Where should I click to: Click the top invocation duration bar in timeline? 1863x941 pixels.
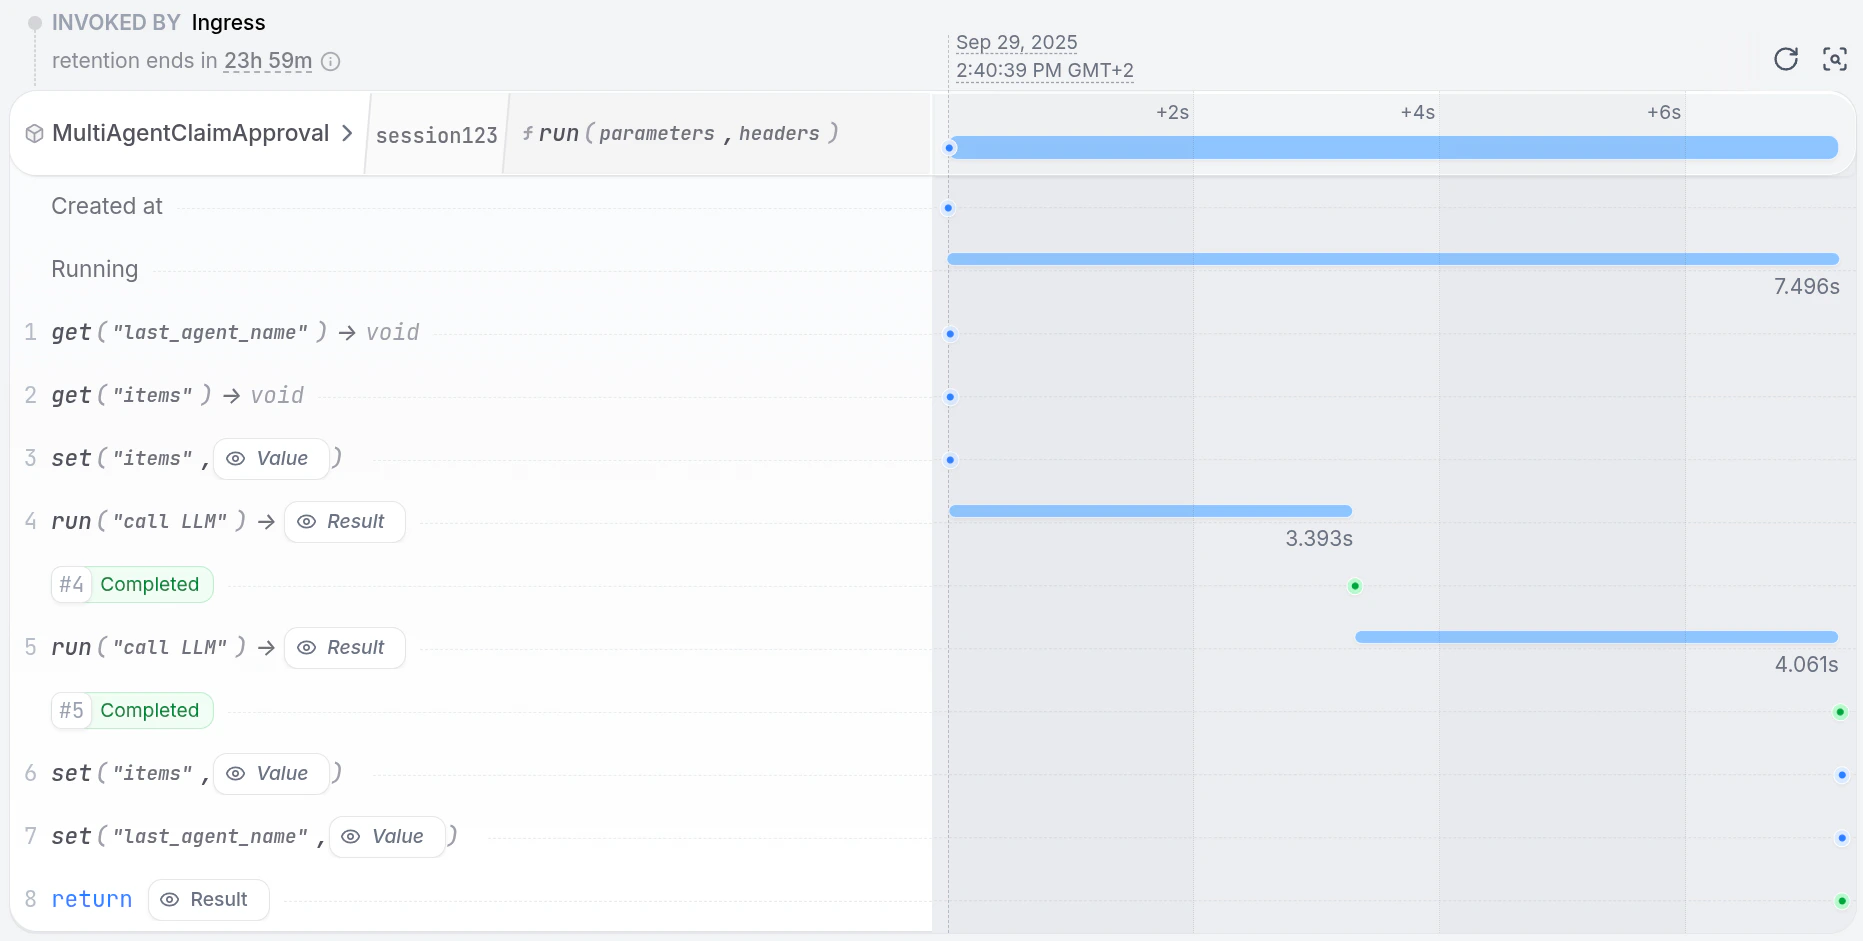1393,148
